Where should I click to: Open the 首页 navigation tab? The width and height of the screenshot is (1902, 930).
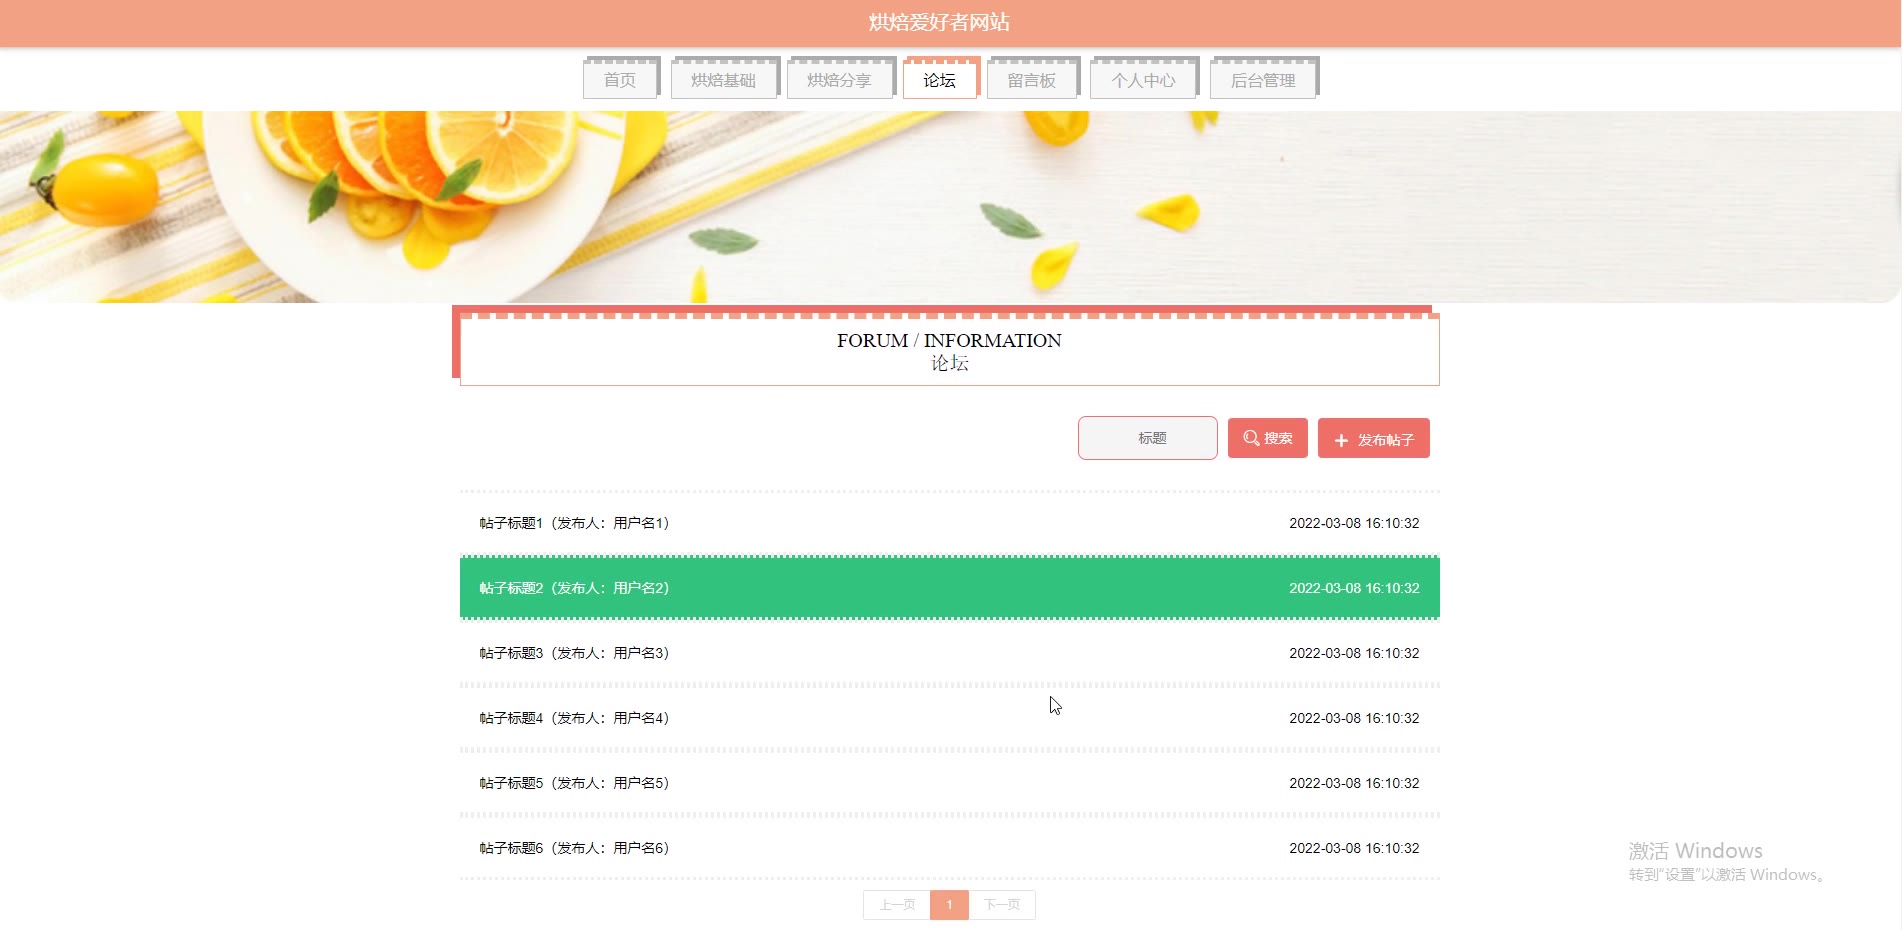pos(620,80)
